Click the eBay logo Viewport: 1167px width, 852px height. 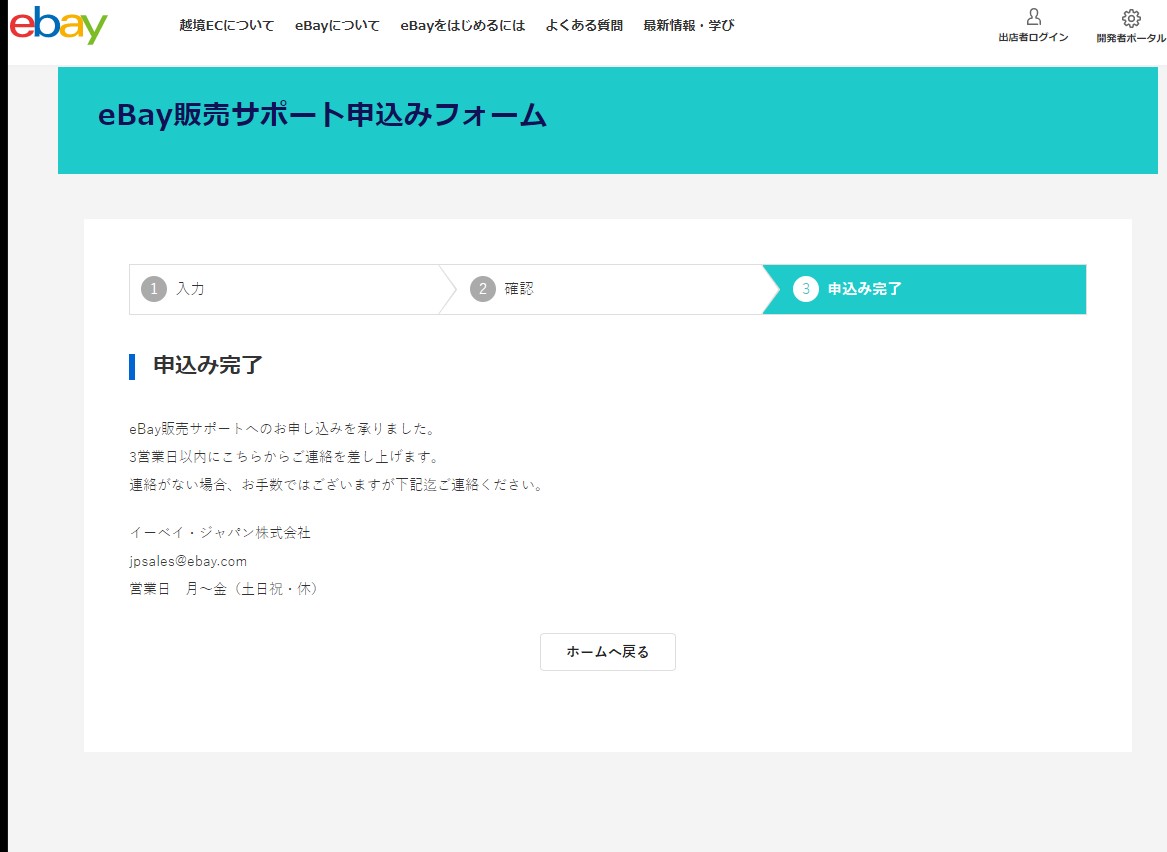tap(58, 26)
